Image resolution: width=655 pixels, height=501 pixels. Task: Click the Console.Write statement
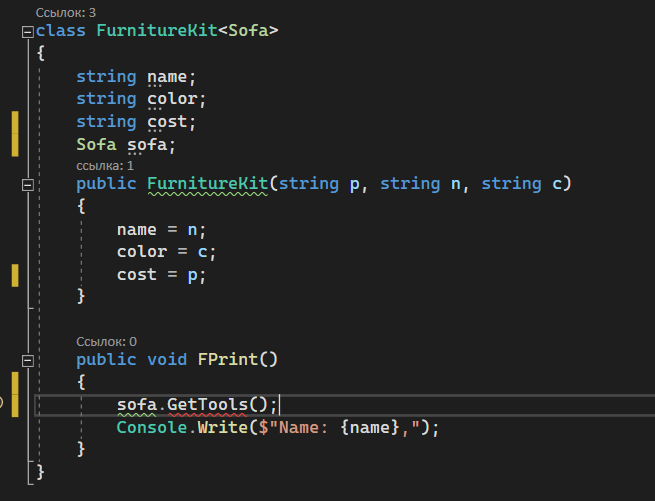(278, 428)
